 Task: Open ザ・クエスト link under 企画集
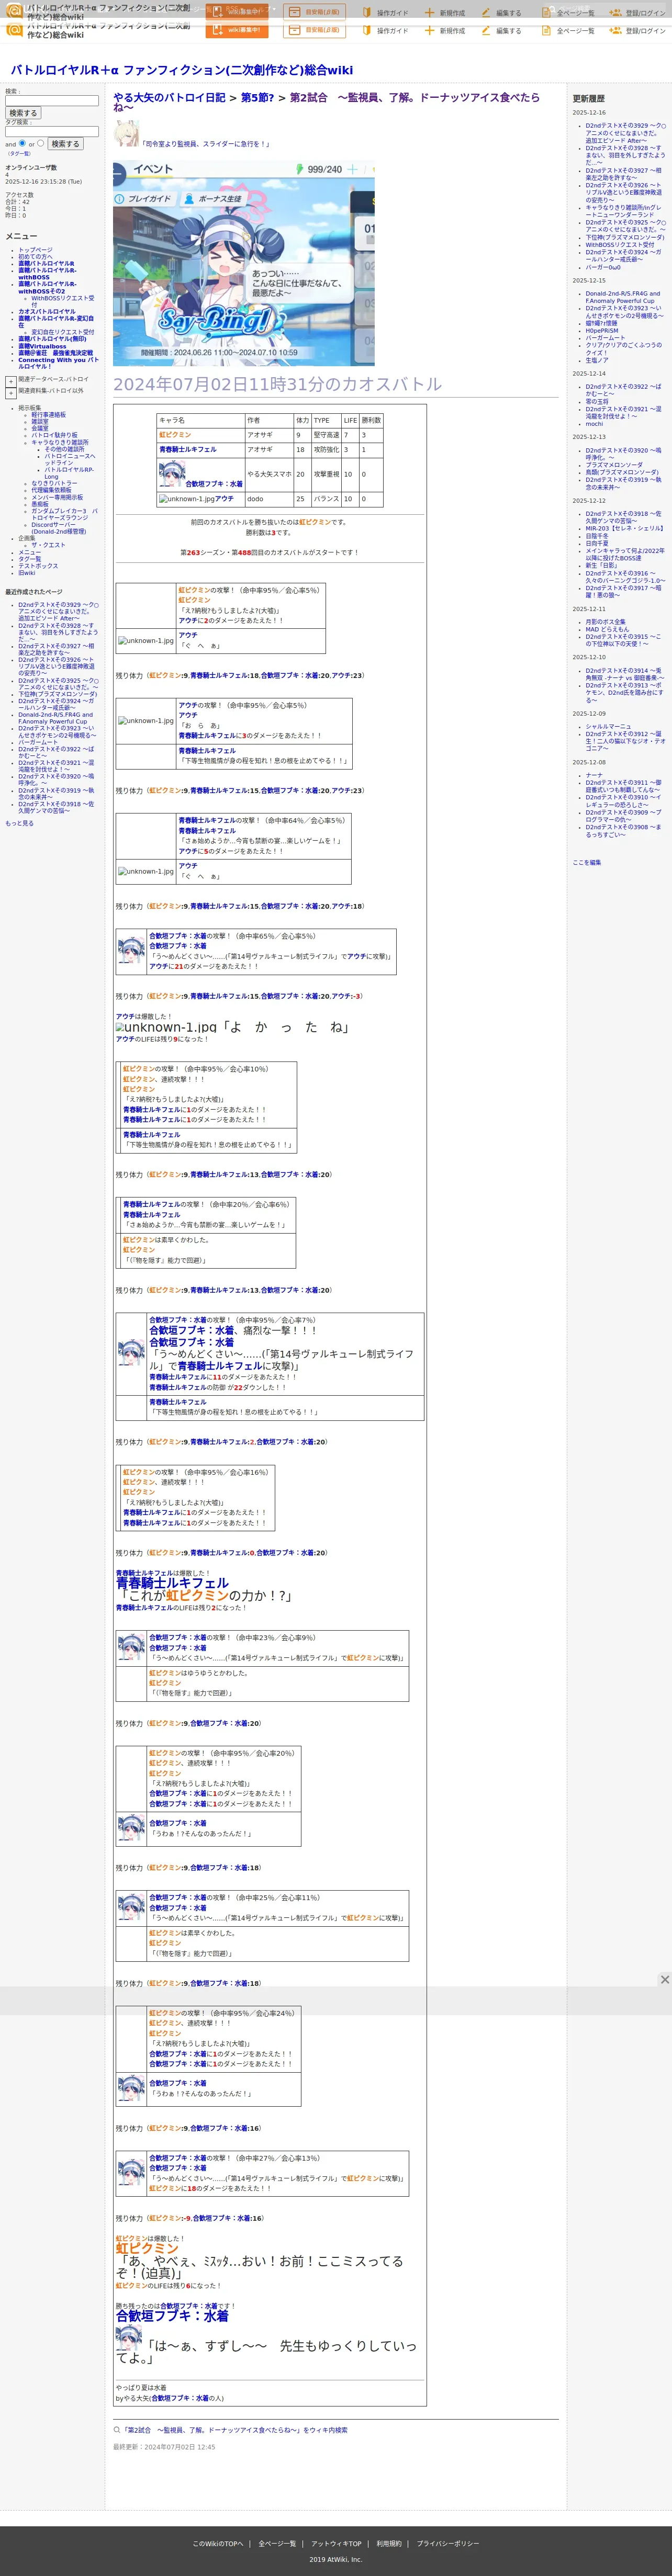(47, 545)
